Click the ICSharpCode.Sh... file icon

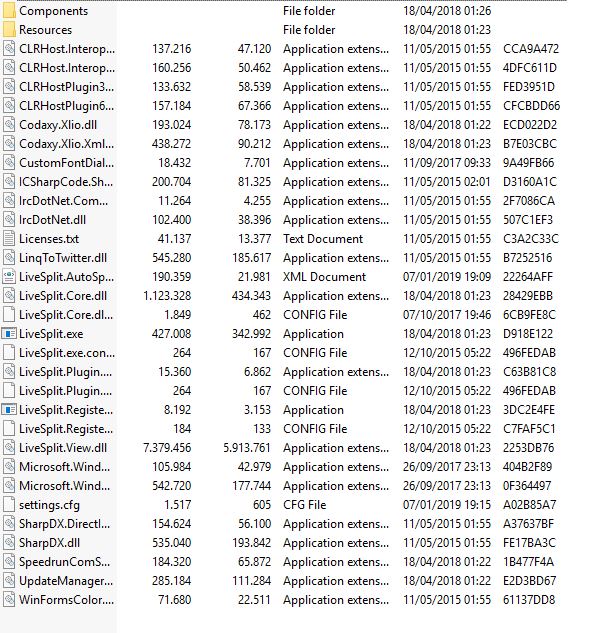point(9,182)
